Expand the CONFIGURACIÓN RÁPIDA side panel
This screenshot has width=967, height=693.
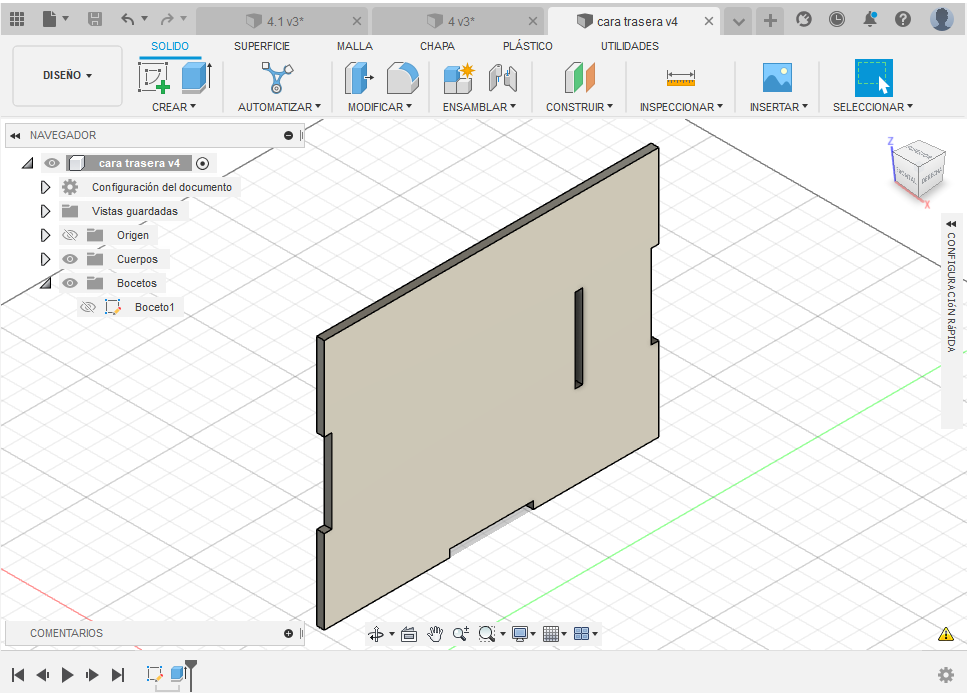[x=951, y=224]
